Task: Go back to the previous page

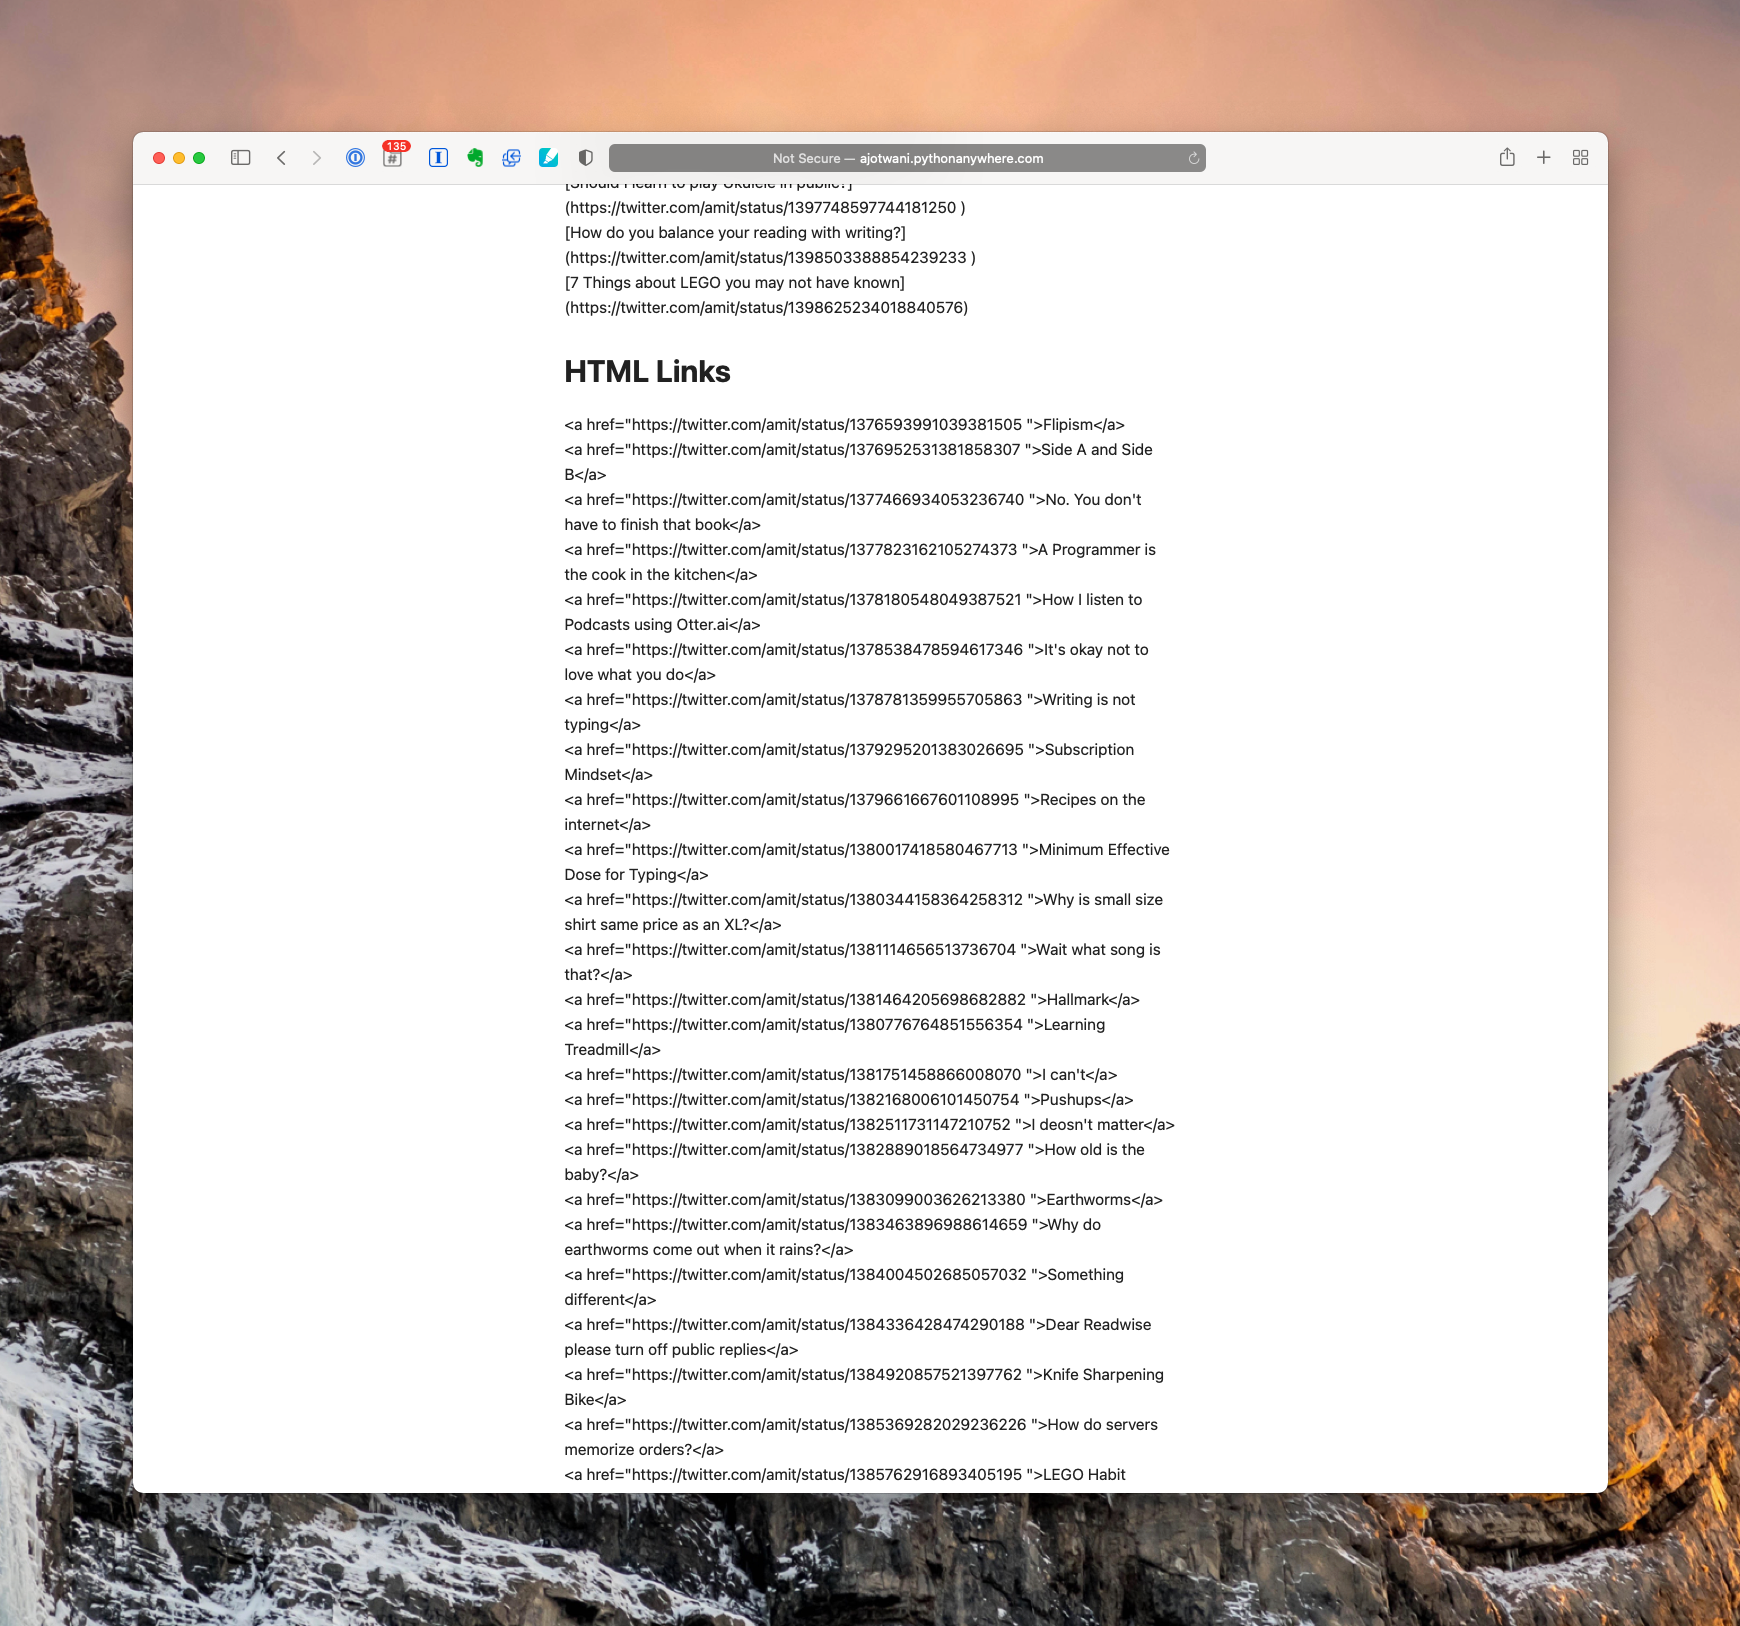Action: point(282,158)
